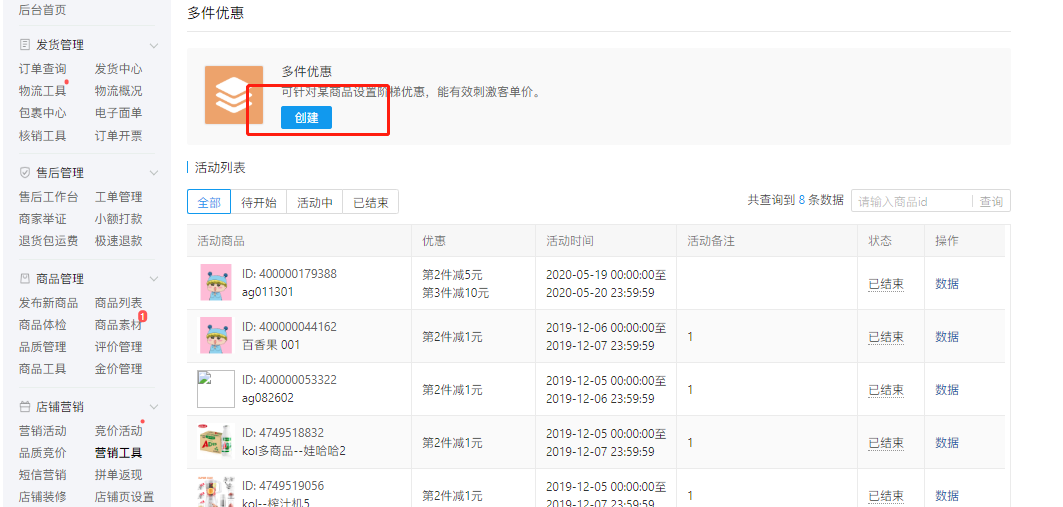Open thumbnail for kol多商品--娃哈哈2

pyautogui.click(x=216, y=441)
